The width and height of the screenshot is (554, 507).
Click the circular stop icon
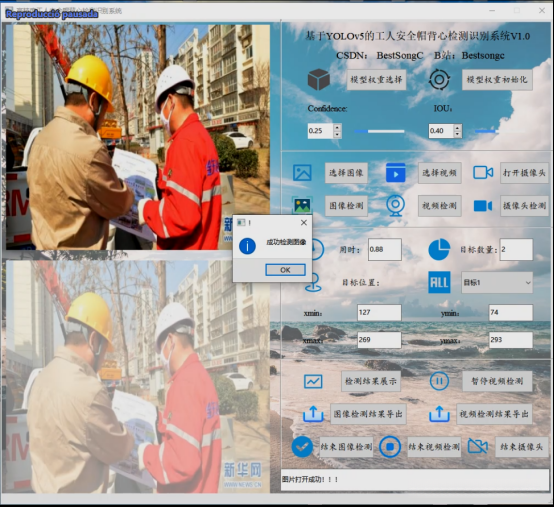click(x=390, y=447)
